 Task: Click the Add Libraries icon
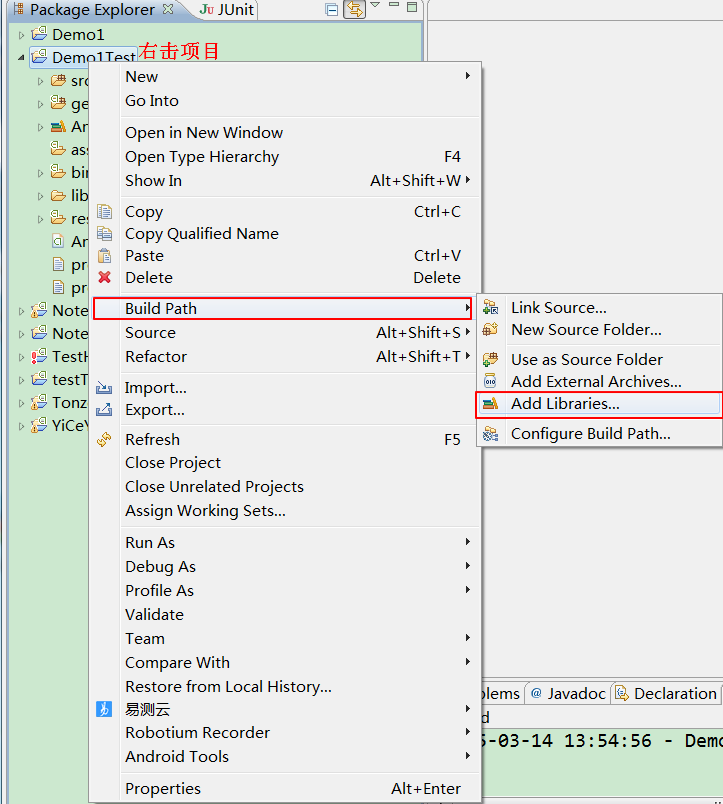[x=490, y=404]
